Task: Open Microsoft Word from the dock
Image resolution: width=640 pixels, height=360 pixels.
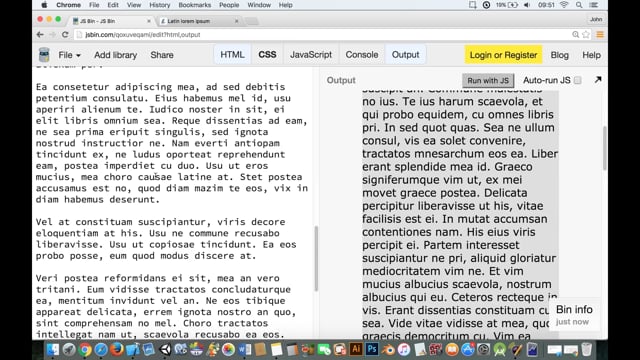Action: [x=245, y=350]
